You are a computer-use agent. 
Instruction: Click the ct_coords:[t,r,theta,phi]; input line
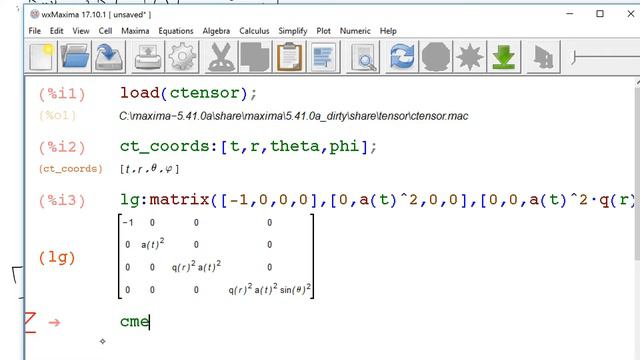248,147
